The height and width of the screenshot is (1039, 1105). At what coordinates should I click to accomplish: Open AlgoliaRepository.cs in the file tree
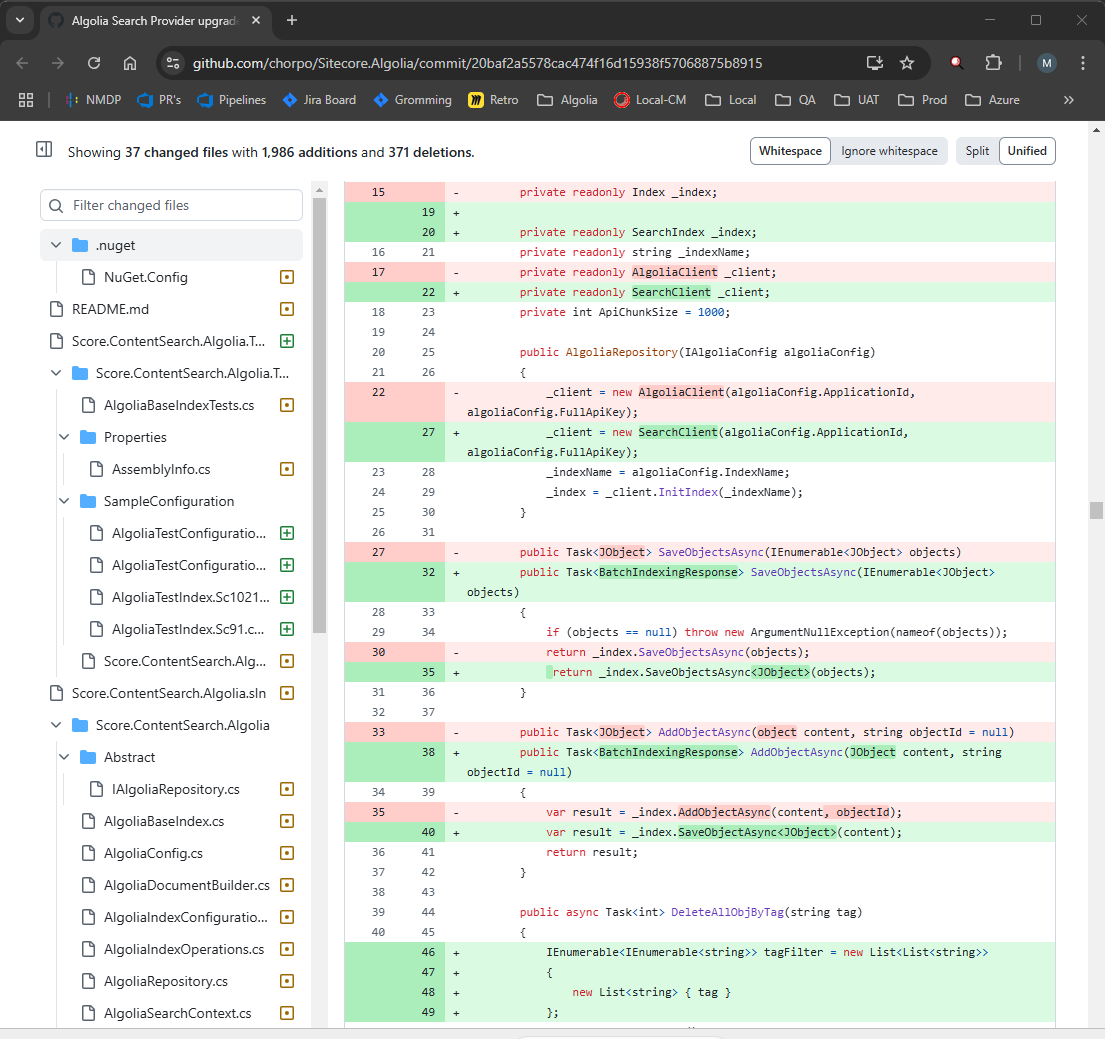coord(165,981)
